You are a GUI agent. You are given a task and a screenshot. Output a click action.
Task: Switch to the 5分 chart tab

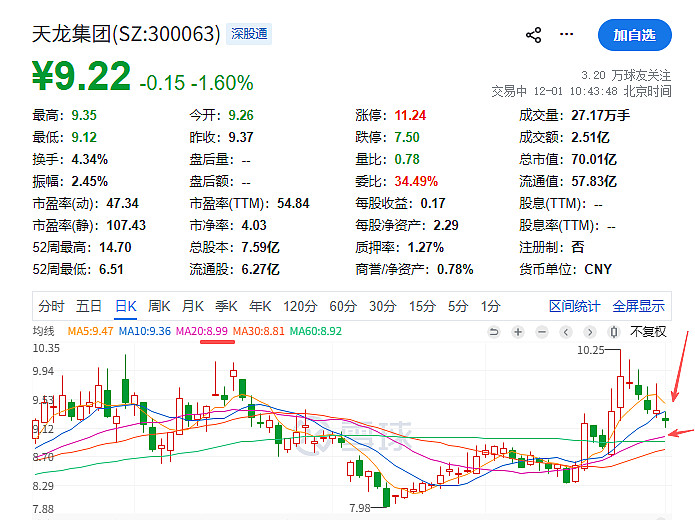458,306
